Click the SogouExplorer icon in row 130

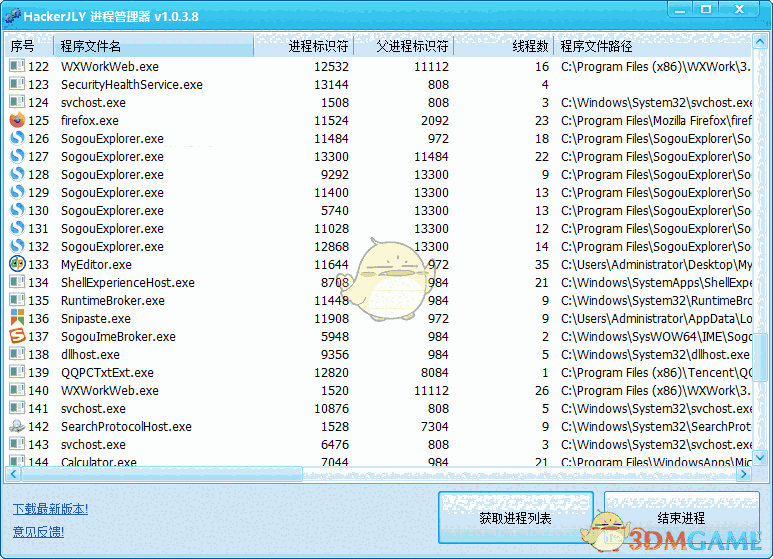[x=17, y=210]
